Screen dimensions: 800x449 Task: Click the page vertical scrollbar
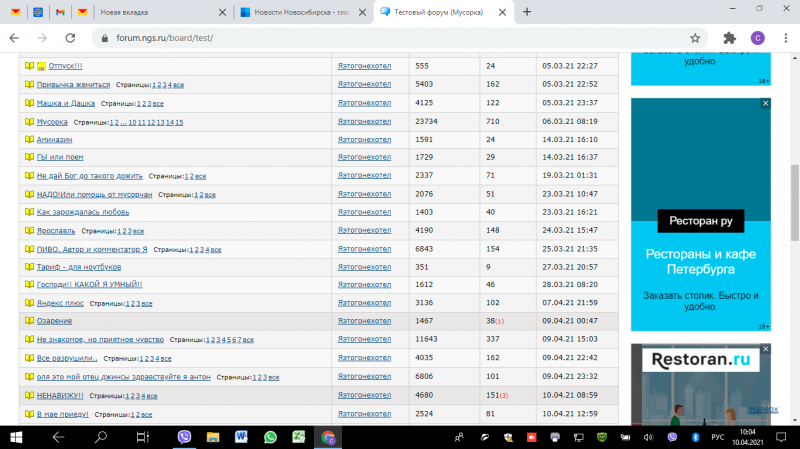tap(794, 200)
